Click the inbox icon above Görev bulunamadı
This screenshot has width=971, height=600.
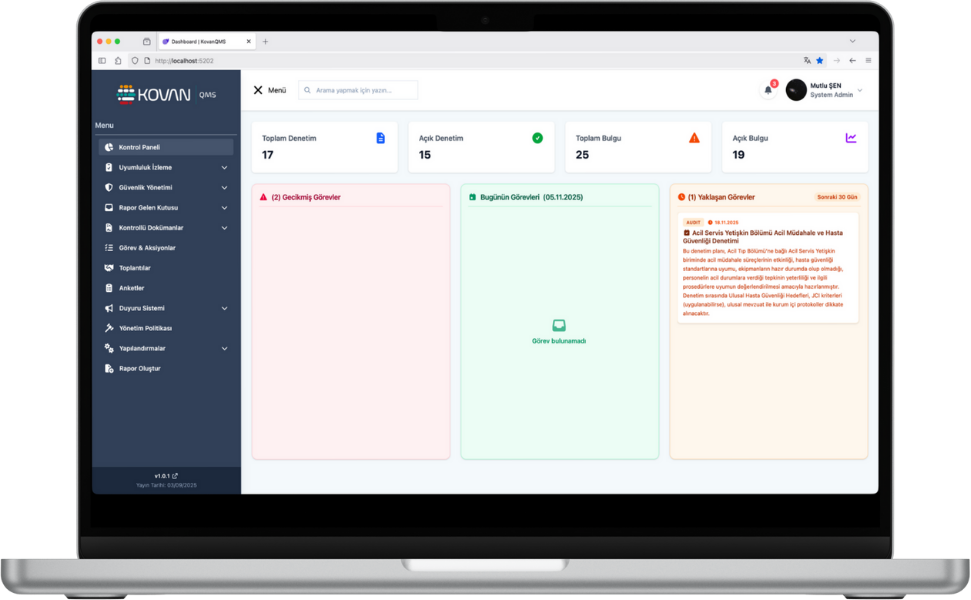point(559,326)
